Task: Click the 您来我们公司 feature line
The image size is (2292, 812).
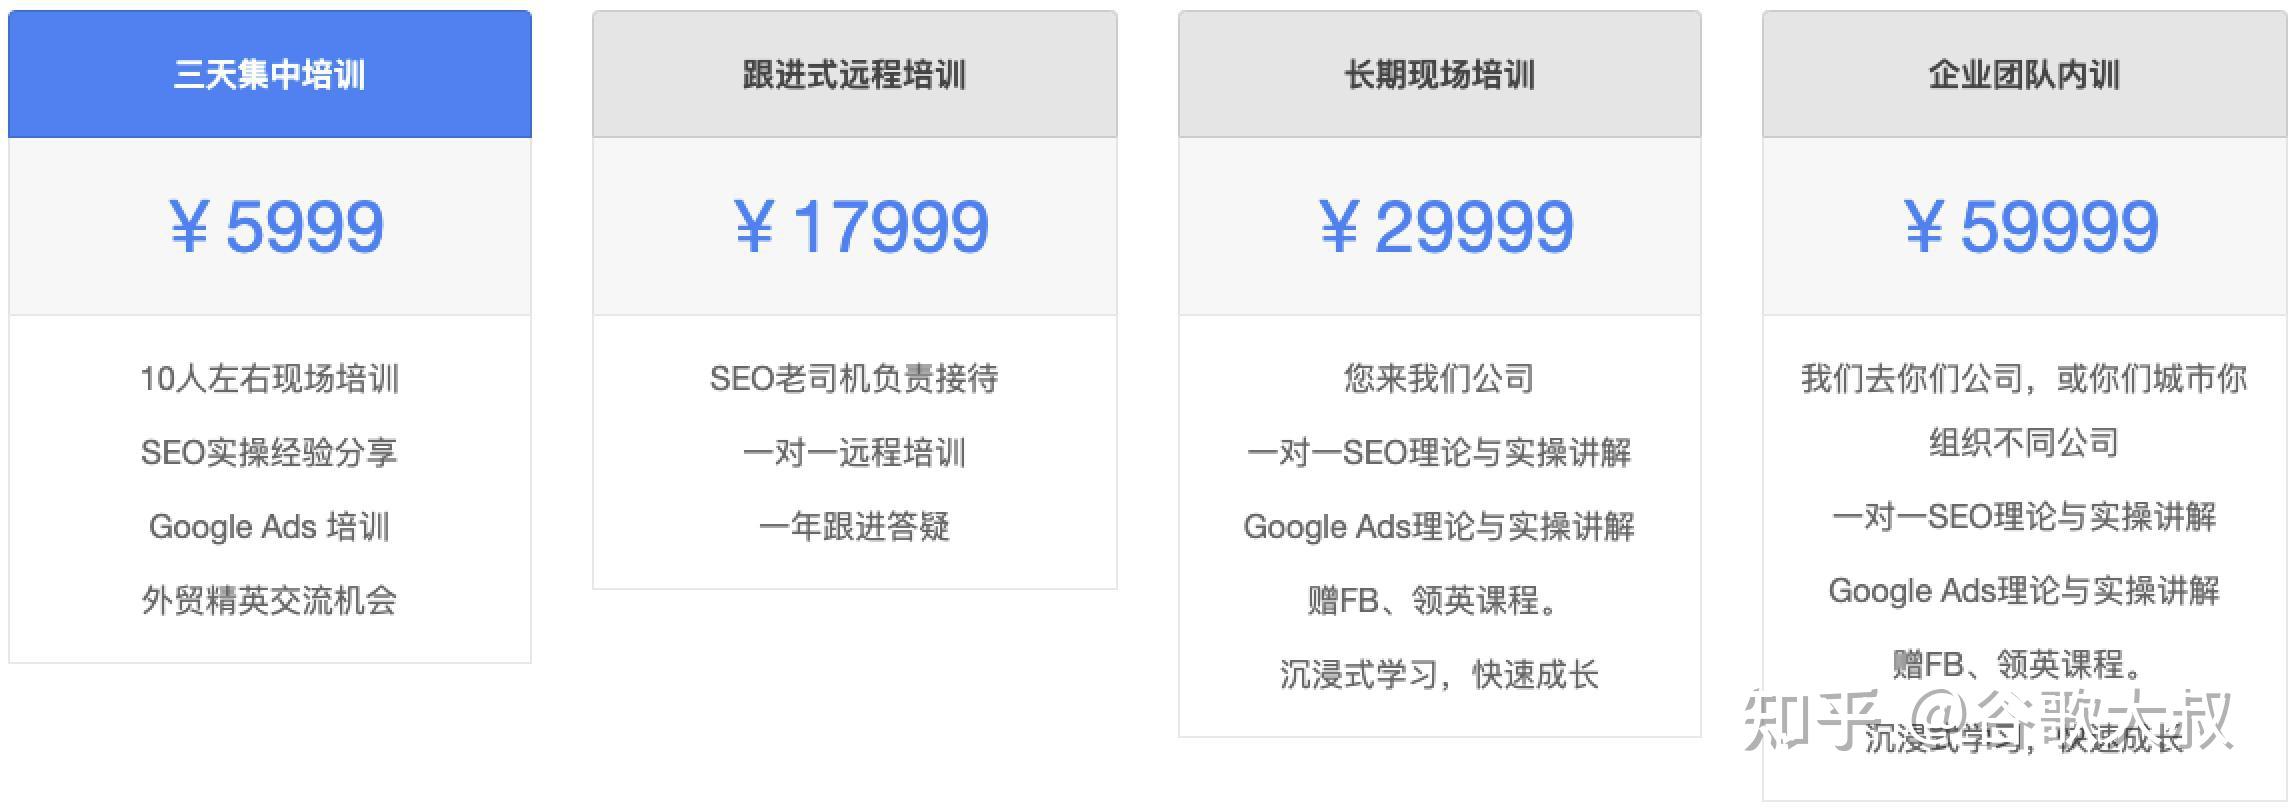Action: [1439, 379]
